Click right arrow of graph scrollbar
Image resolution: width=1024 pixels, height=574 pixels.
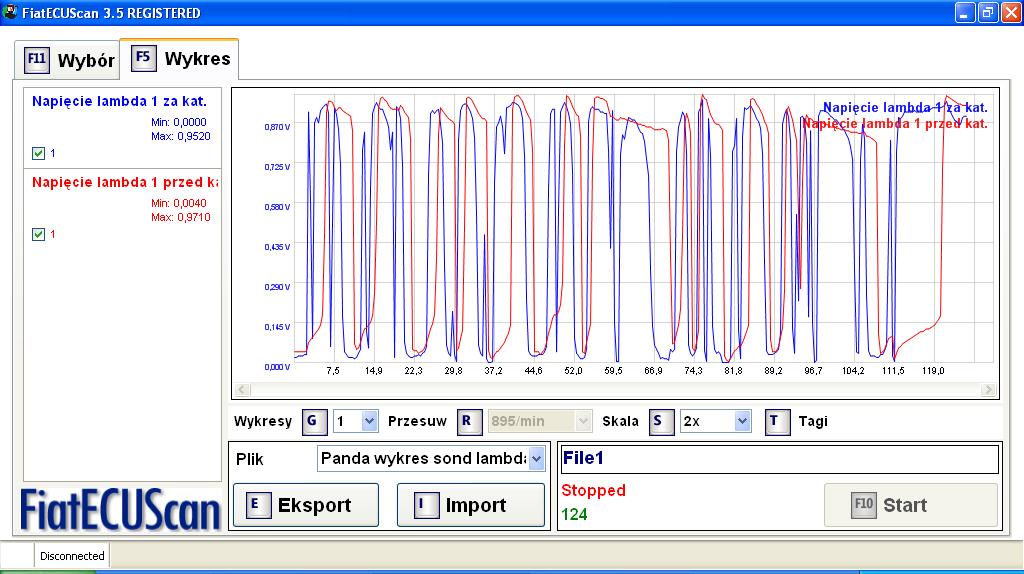point(989,390)
